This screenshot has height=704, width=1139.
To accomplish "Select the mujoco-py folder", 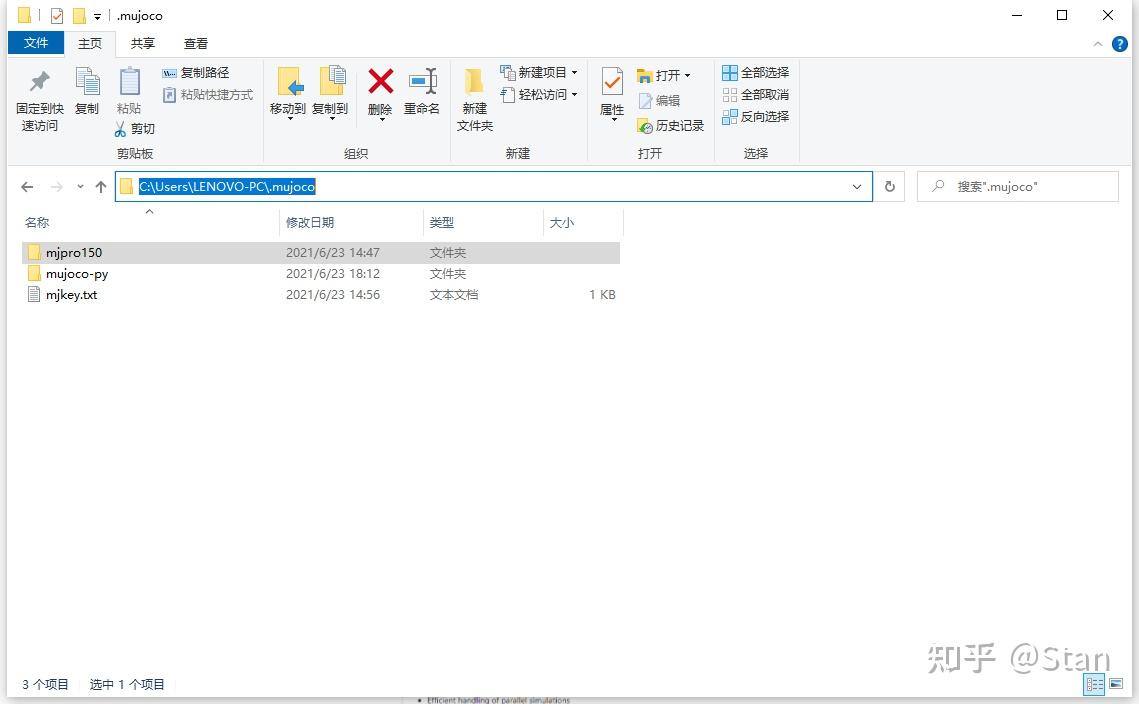I will point(321,274).
